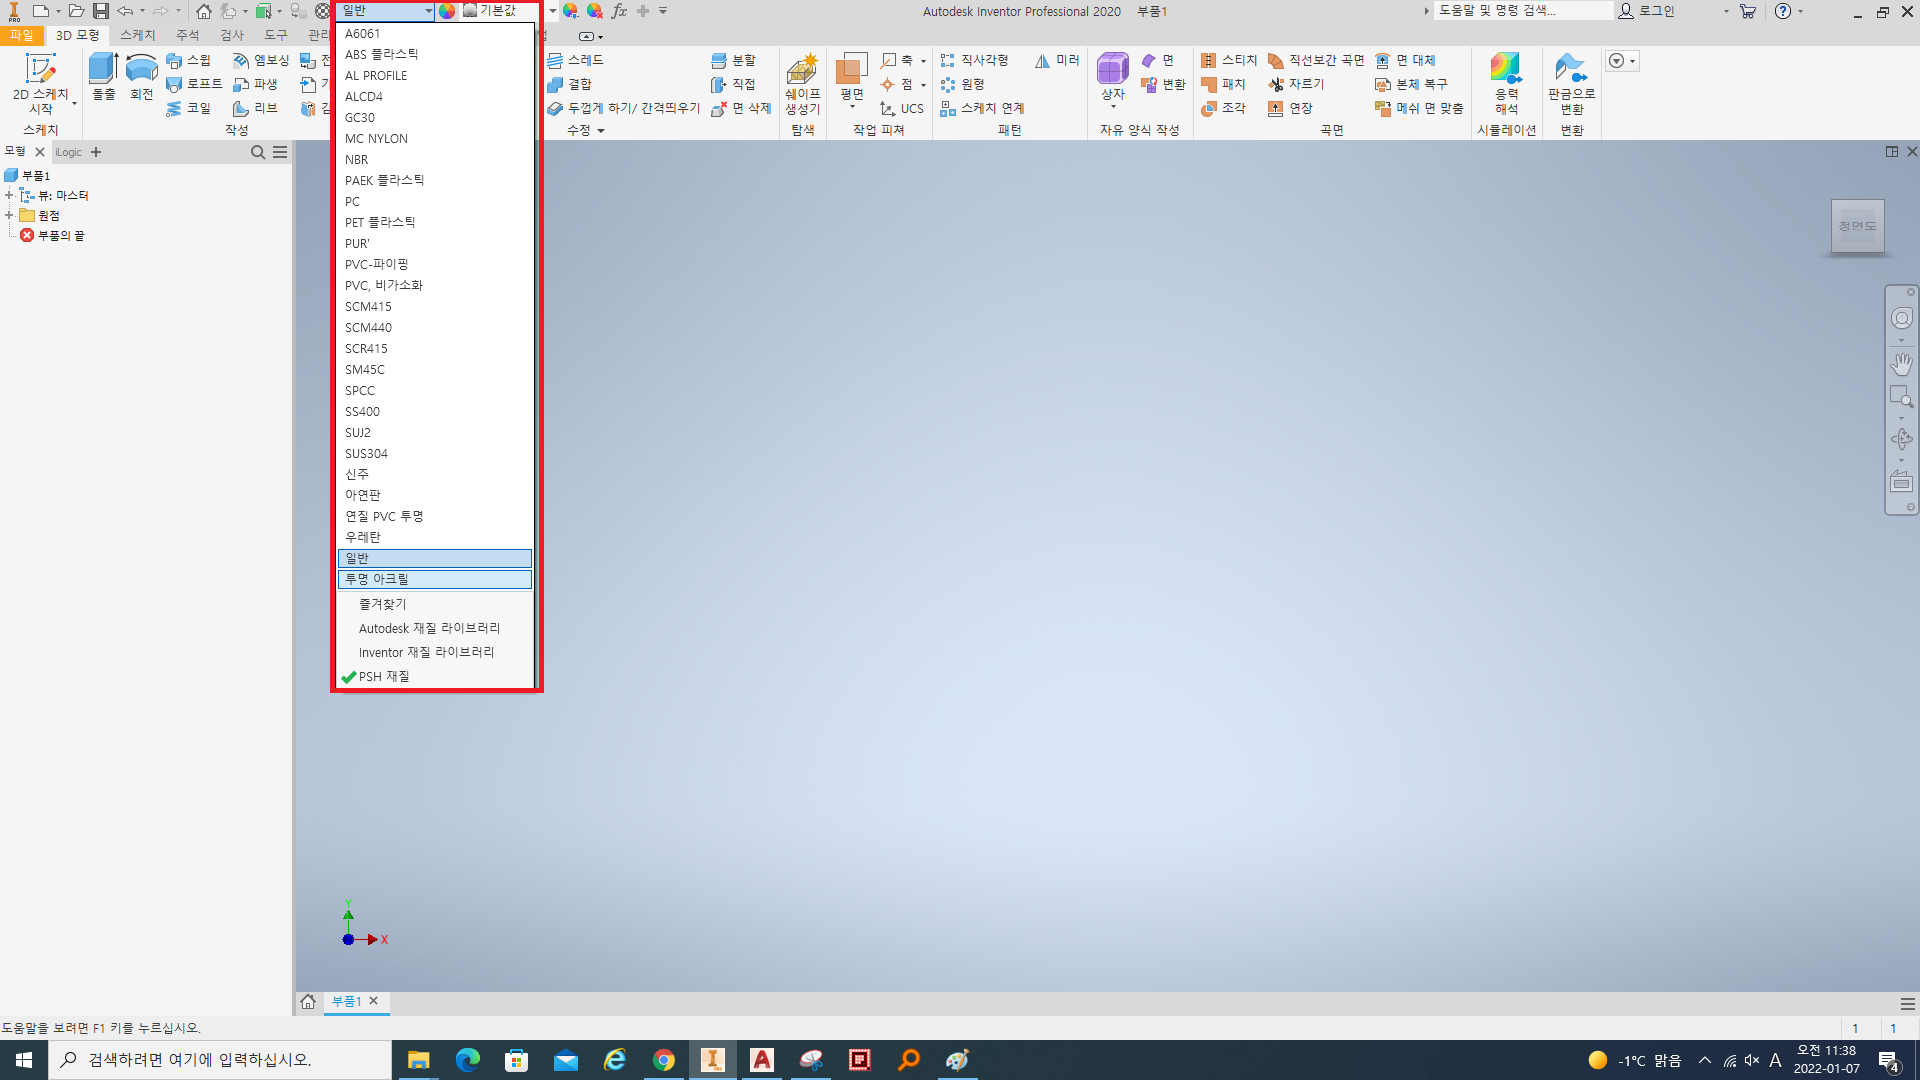Choose SUS304 from the material list
The image size is (1920, 1080).
click(x=366, y=454)
